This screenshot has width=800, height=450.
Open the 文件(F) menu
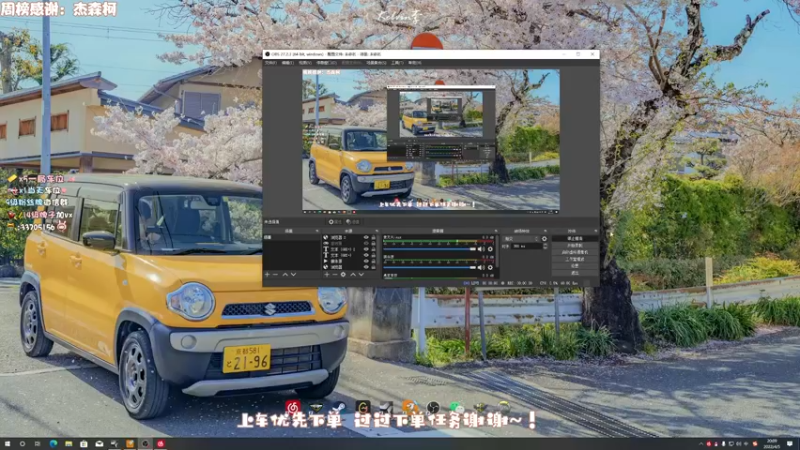coord(271,63)
